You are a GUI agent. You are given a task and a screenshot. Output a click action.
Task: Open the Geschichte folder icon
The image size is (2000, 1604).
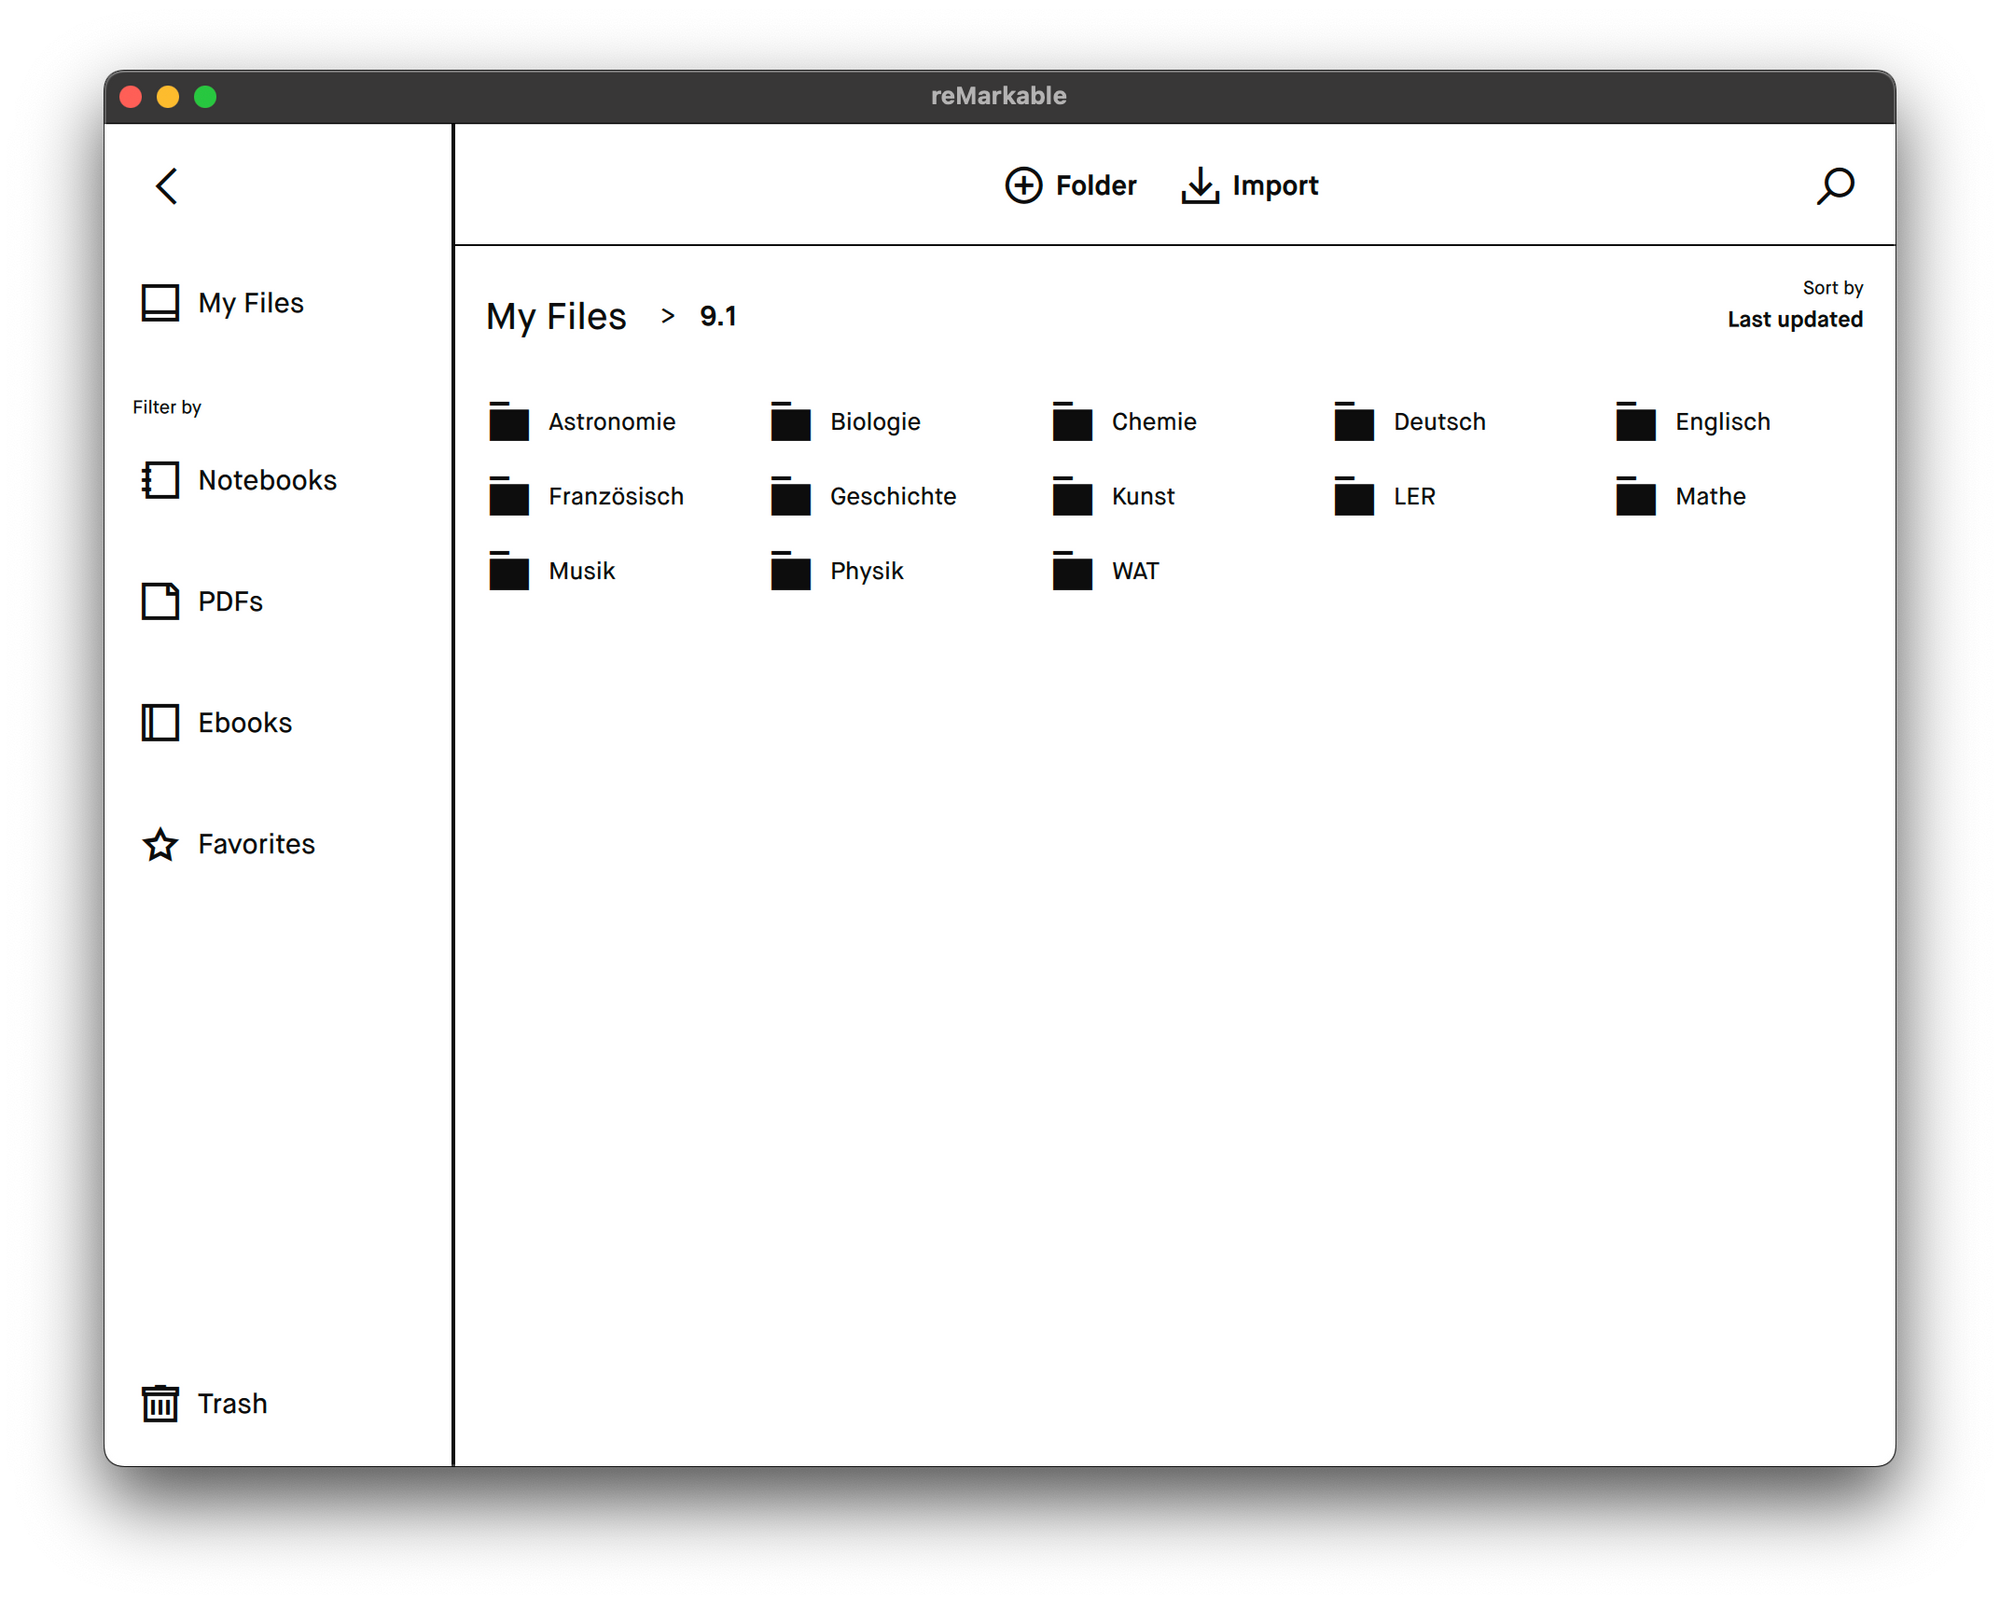coord(791,496)
